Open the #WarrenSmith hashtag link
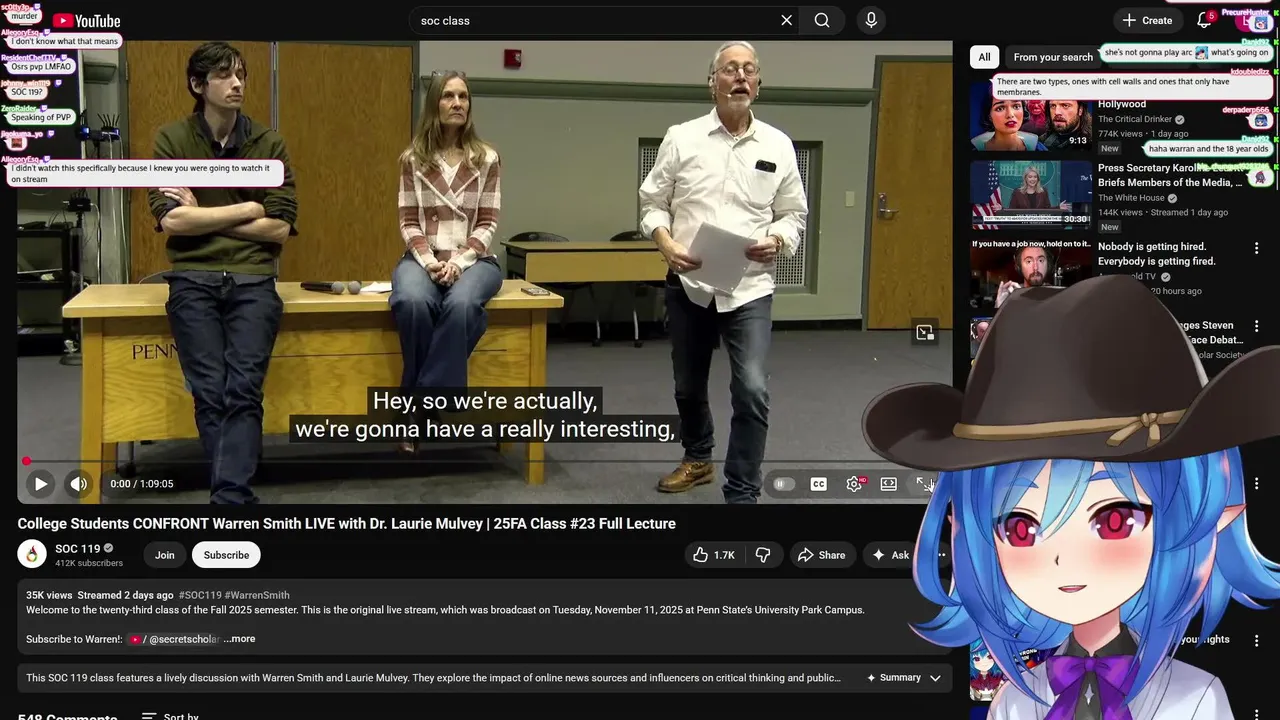The image size is (1280, 720). (x=257, y=595)
